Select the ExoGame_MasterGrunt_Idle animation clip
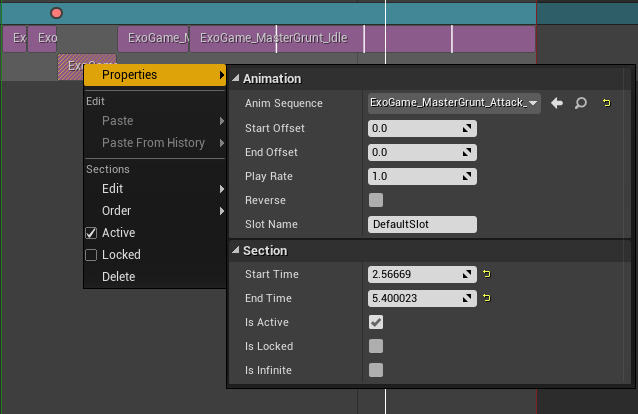 point(273,39)
